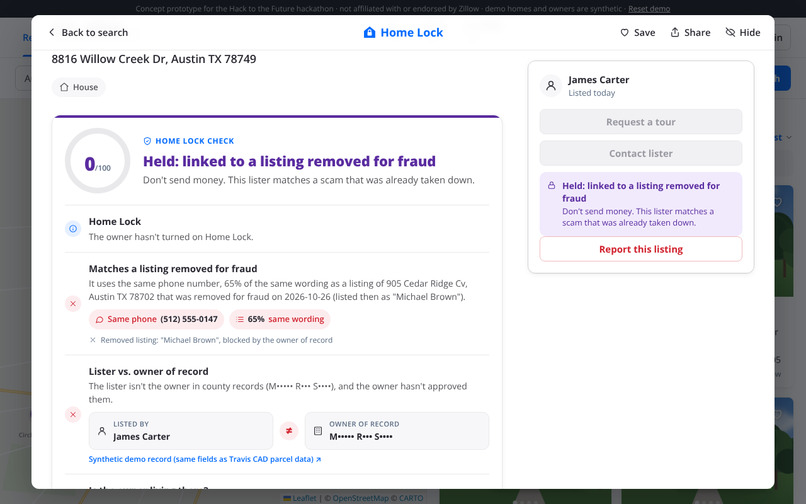This screenshot has height=504, width=806.
Task: Click the not-equal mismatch icon
Action: pyautogui.click(x=289, y=430)
